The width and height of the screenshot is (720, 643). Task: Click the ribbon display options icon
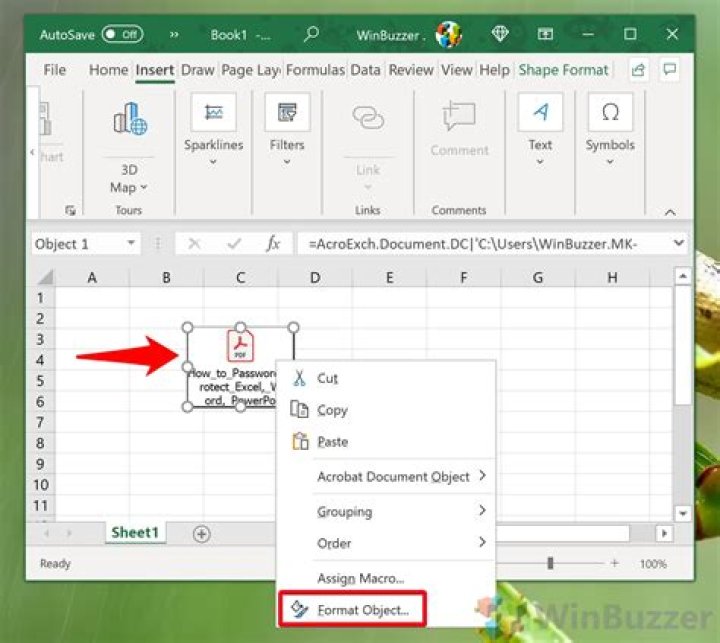pyautogui.click(x=545, y=34)
